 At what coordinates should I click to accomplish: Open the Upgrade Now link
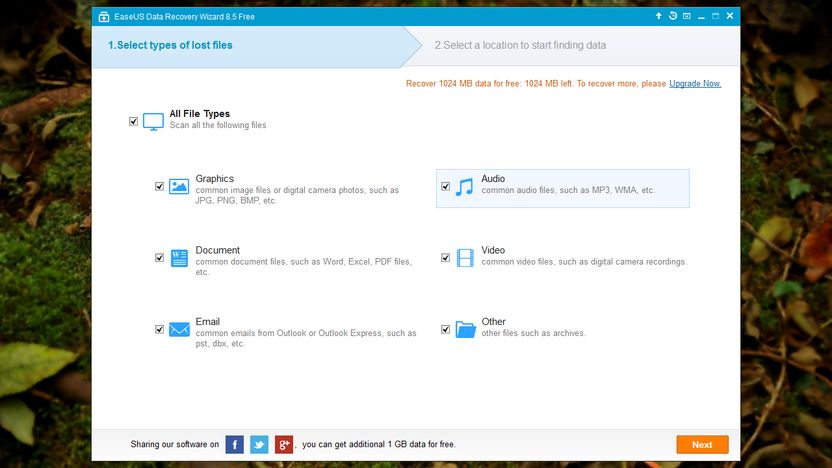[x=695, y=83]
